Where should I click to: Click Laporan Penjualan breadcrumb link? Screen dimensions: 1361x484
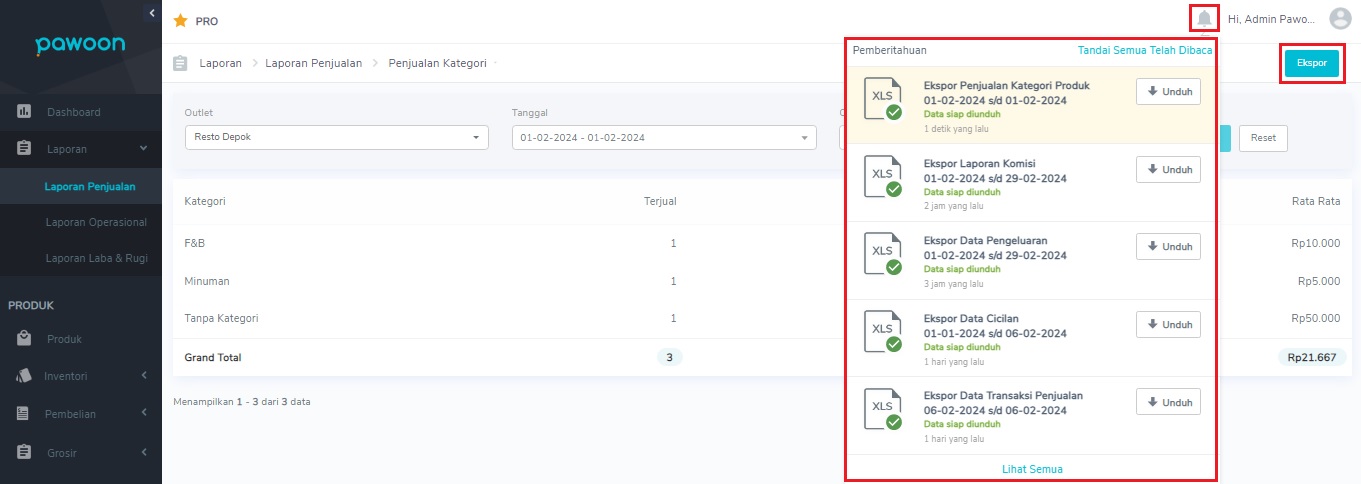tap(314, 63)
